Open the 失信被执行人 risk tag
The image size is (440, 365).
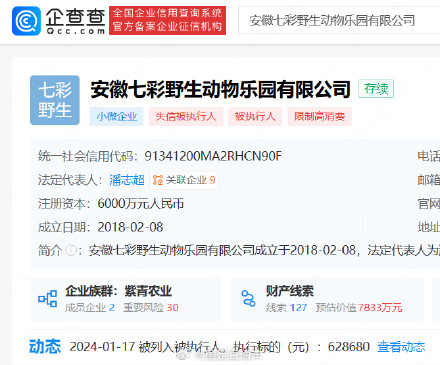tap(186, 117)
